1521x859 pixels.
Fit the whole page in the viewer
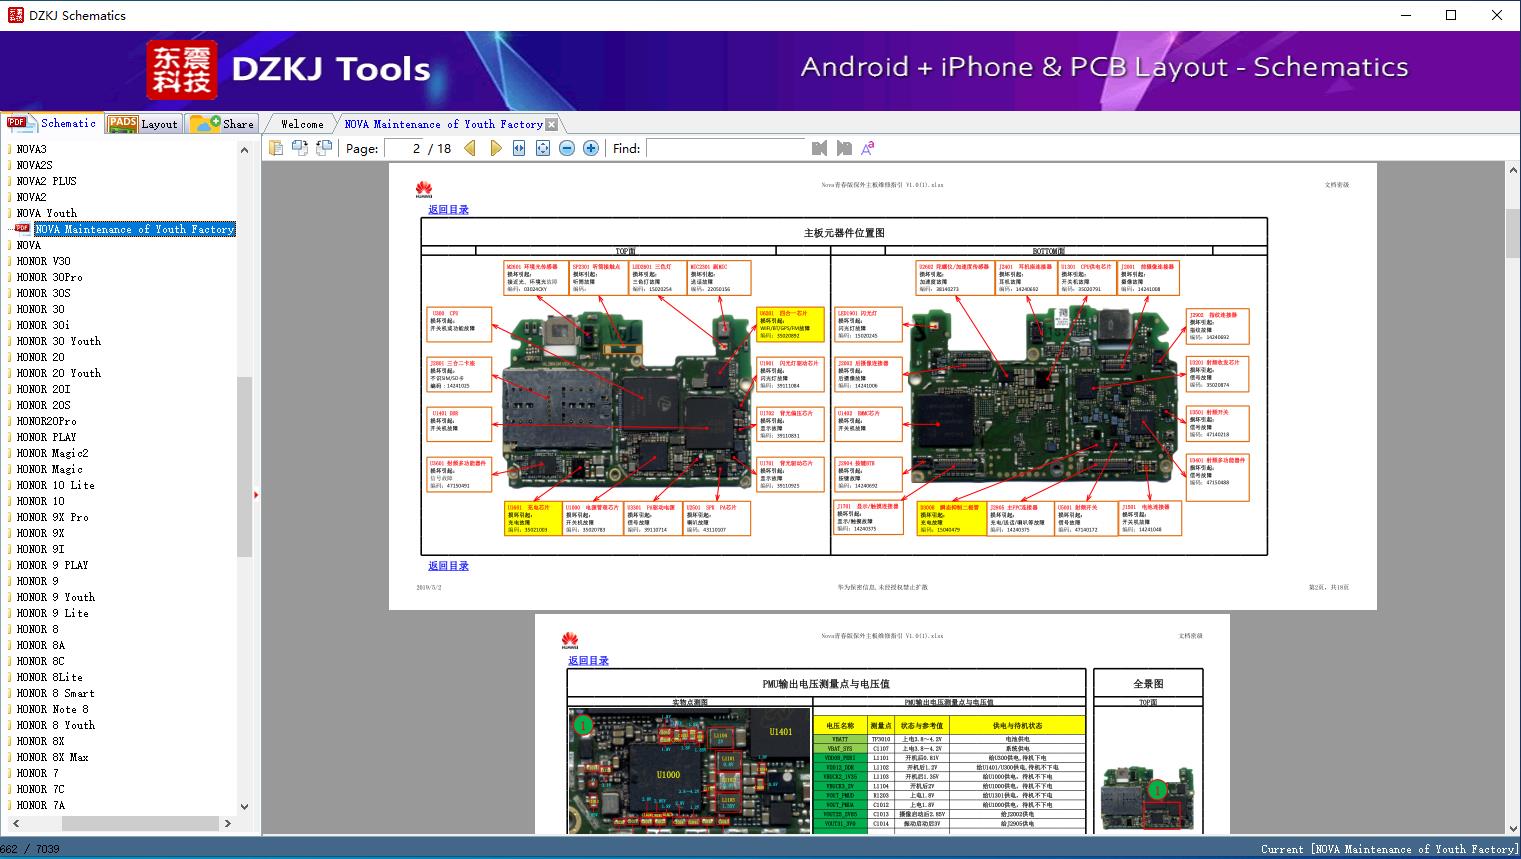(x=543, y=148)
